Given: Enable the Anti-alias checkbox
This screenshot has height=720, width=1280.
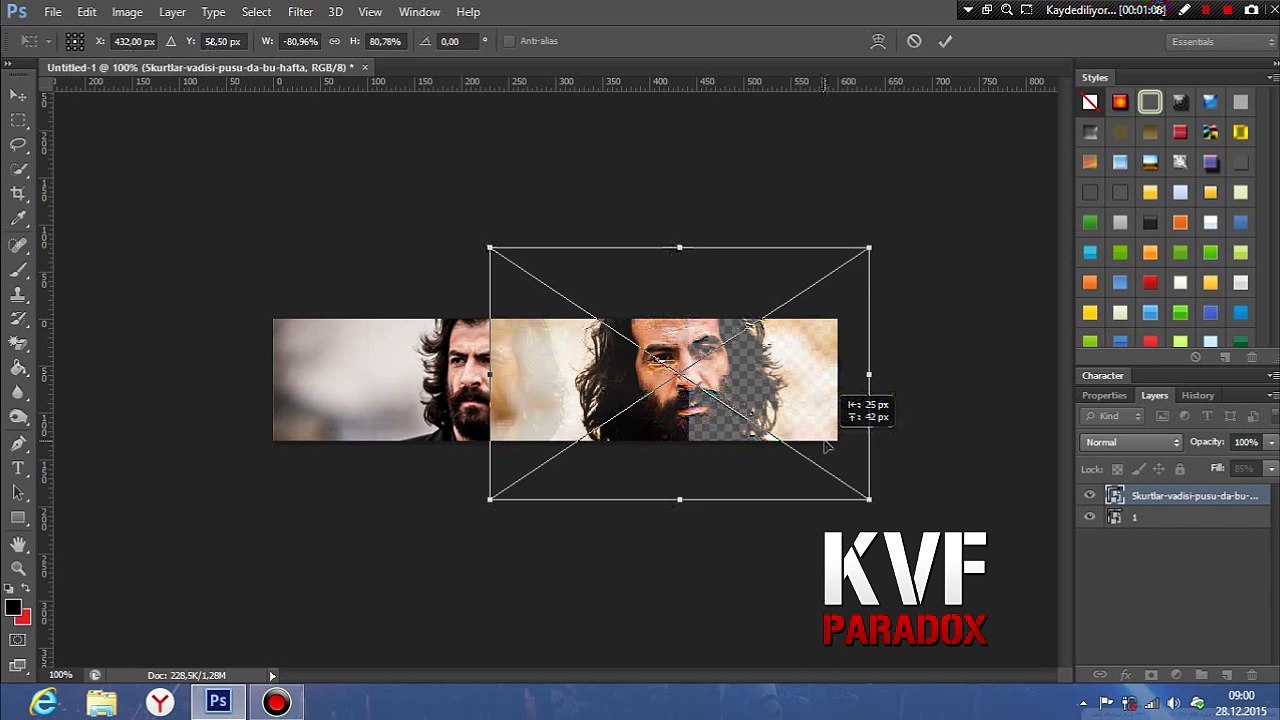Looking at the screenshot, I should click(509, 41).
